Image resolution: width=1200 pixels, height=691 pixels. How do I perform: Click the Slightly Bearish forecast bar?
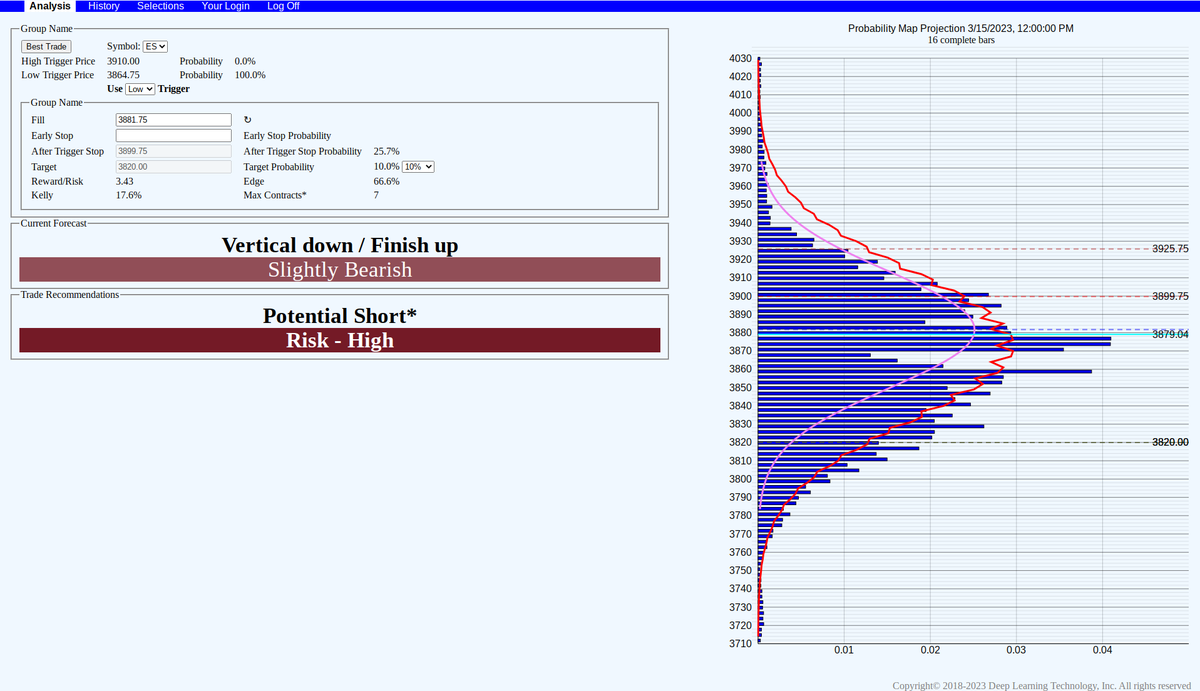[340, 270]
